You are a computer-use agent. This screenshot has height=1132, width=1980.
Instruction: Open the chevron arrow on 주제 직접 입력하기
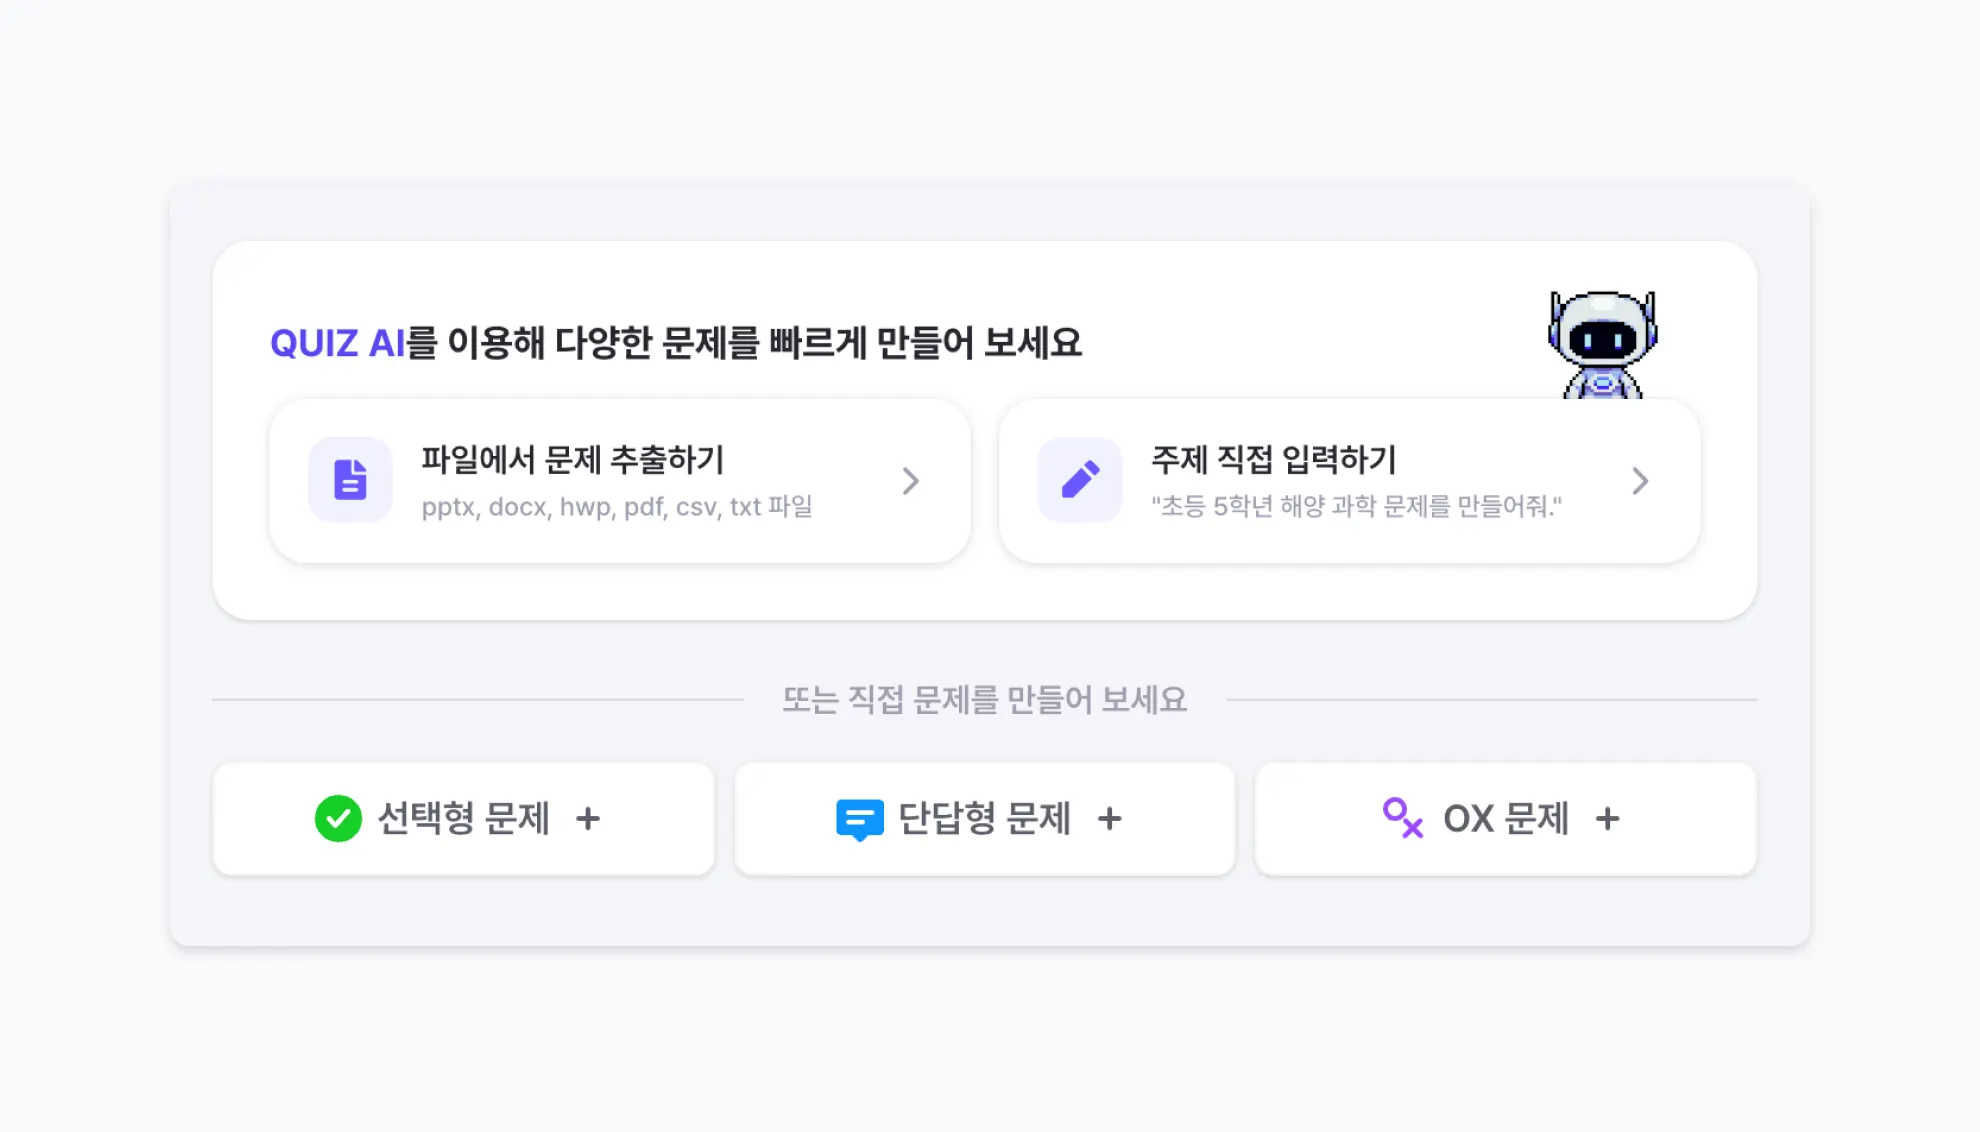1640,481
